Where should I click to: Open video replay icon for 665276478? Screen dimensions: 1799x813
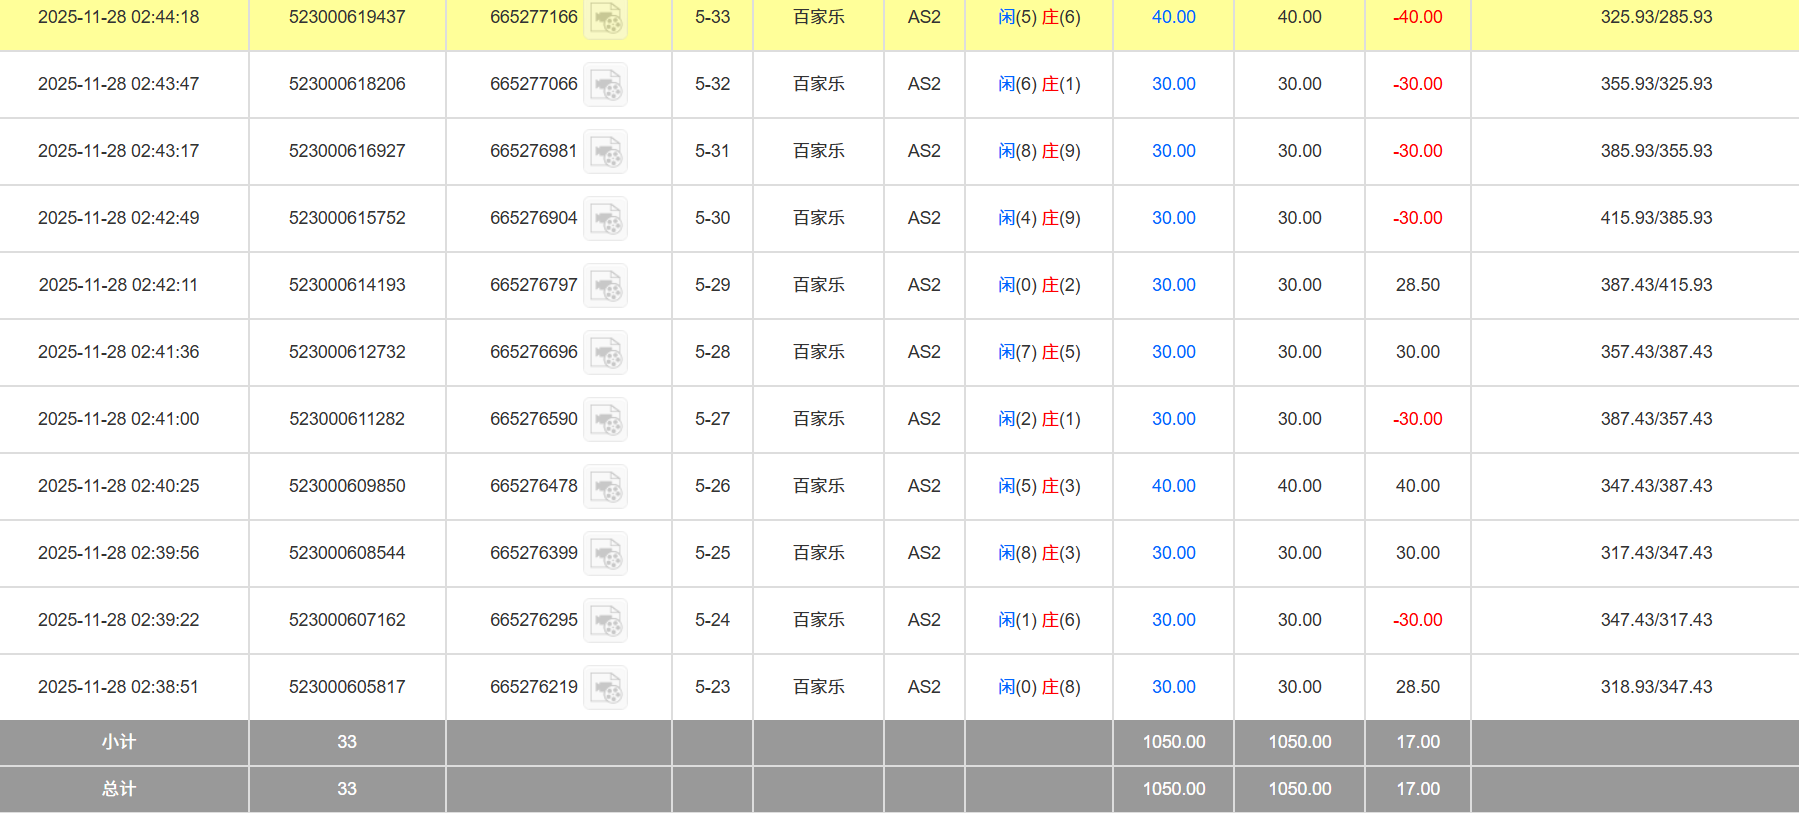point(606,487)
